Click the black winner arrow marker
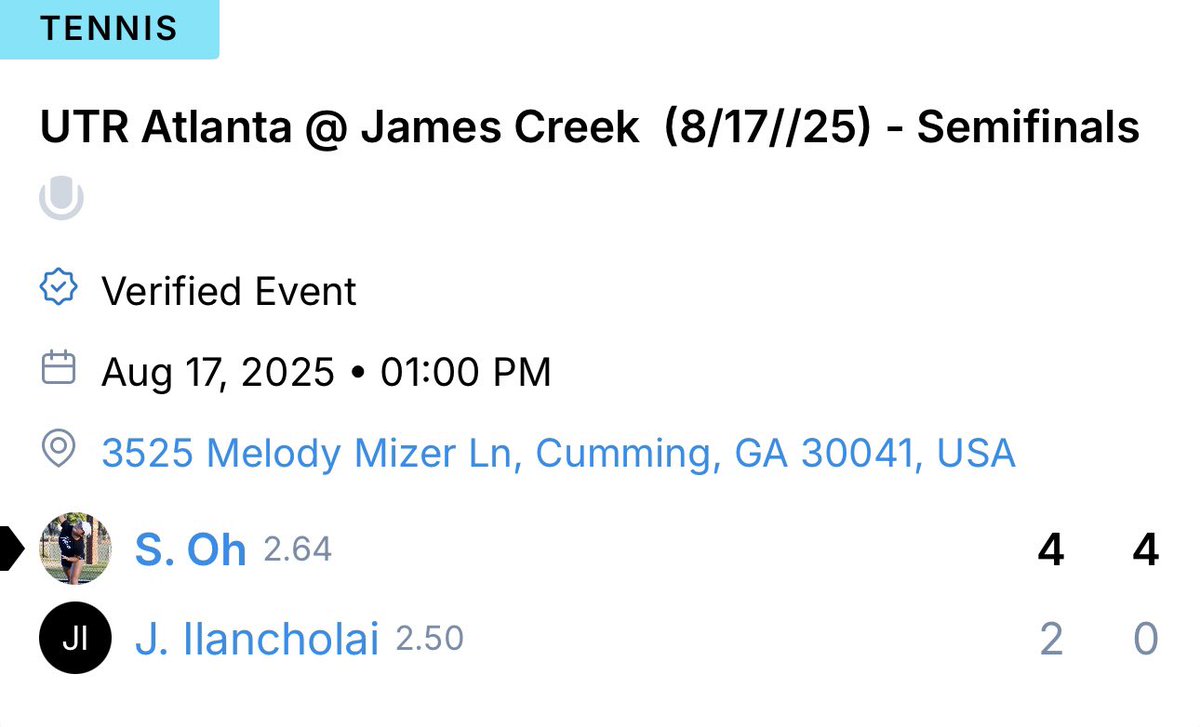 pyautogui.click(x=11, y=549)
